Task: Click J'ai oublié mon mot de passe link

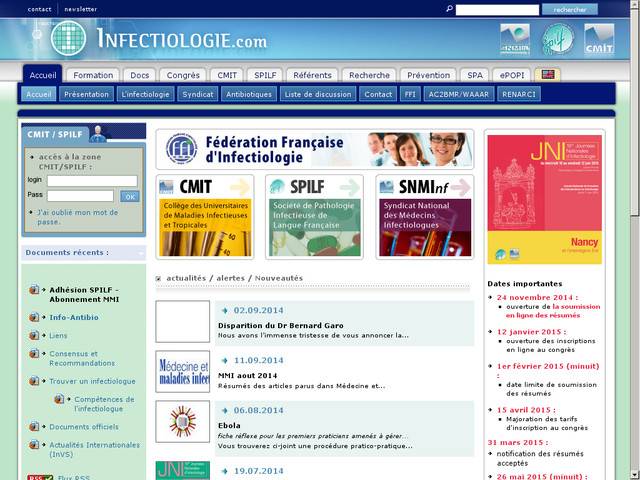Action: (78, 217)
